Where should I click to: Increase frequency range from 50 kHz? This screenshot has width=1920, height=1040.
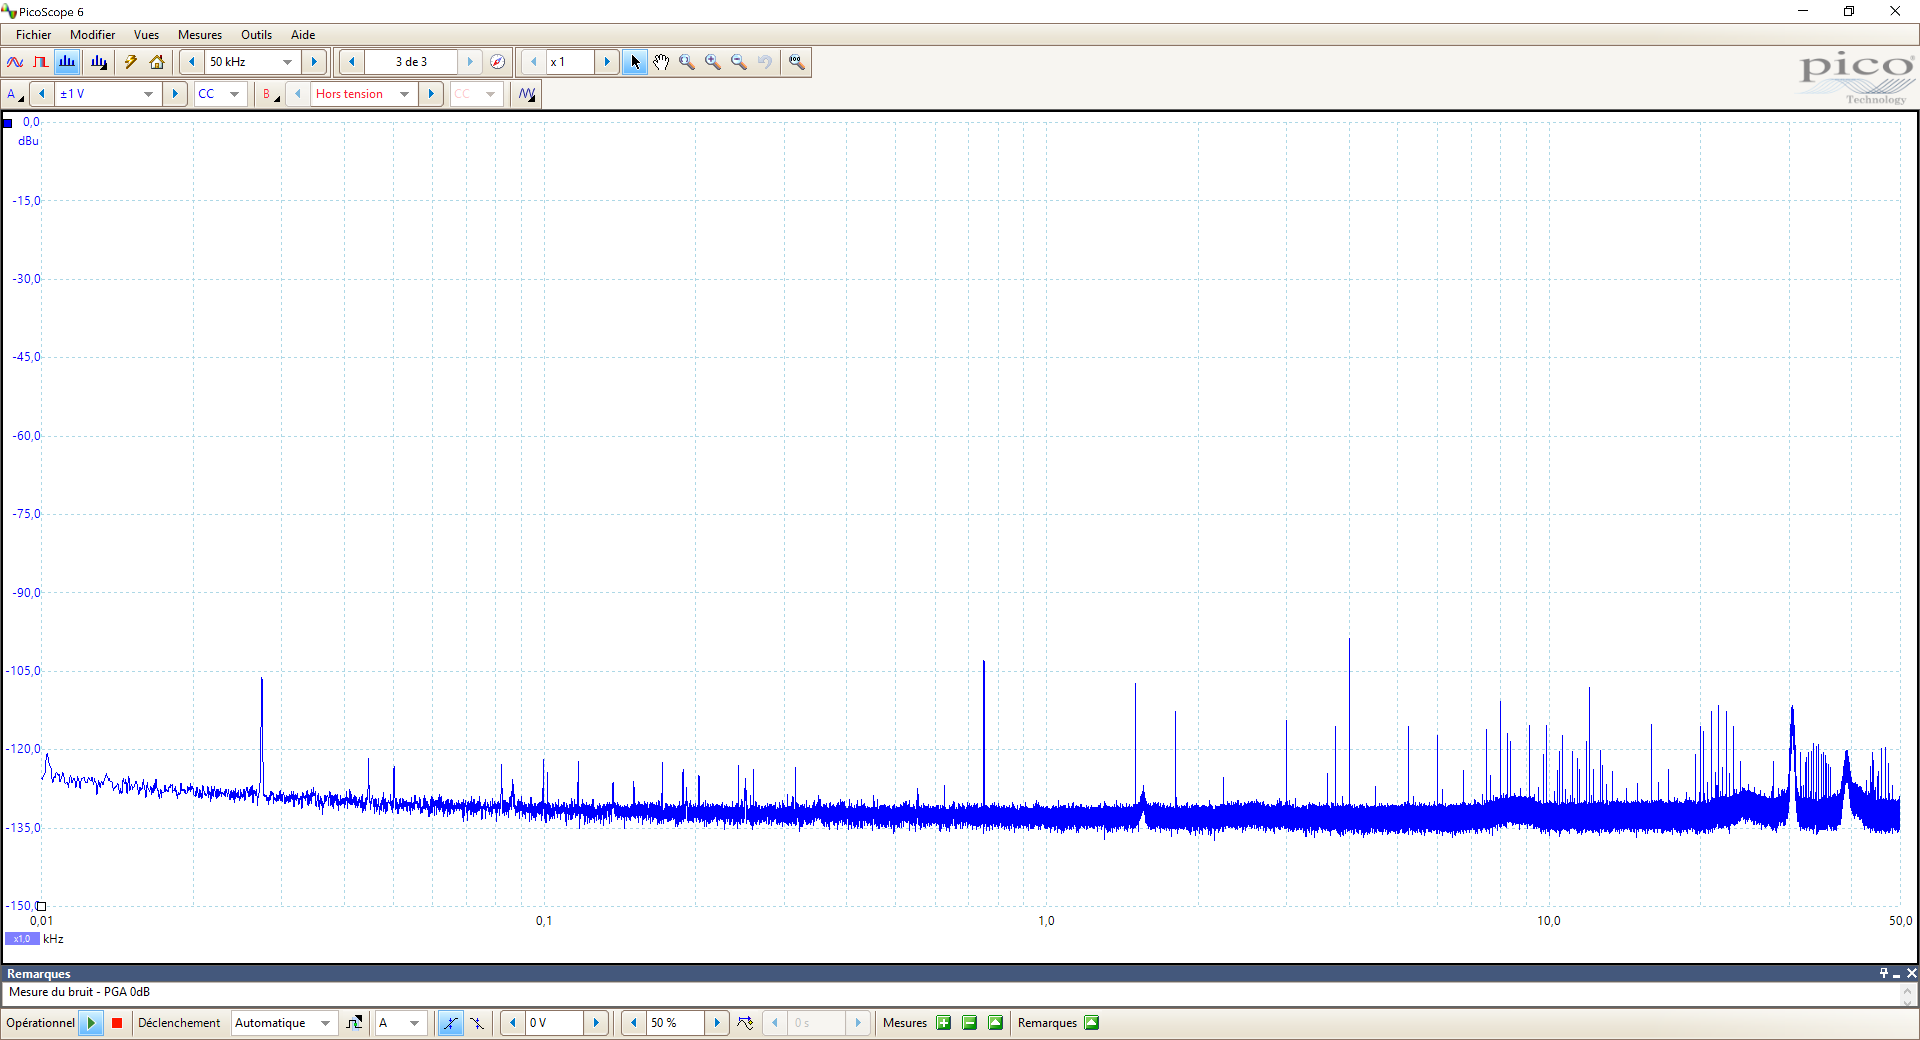[x=314, y=62]
